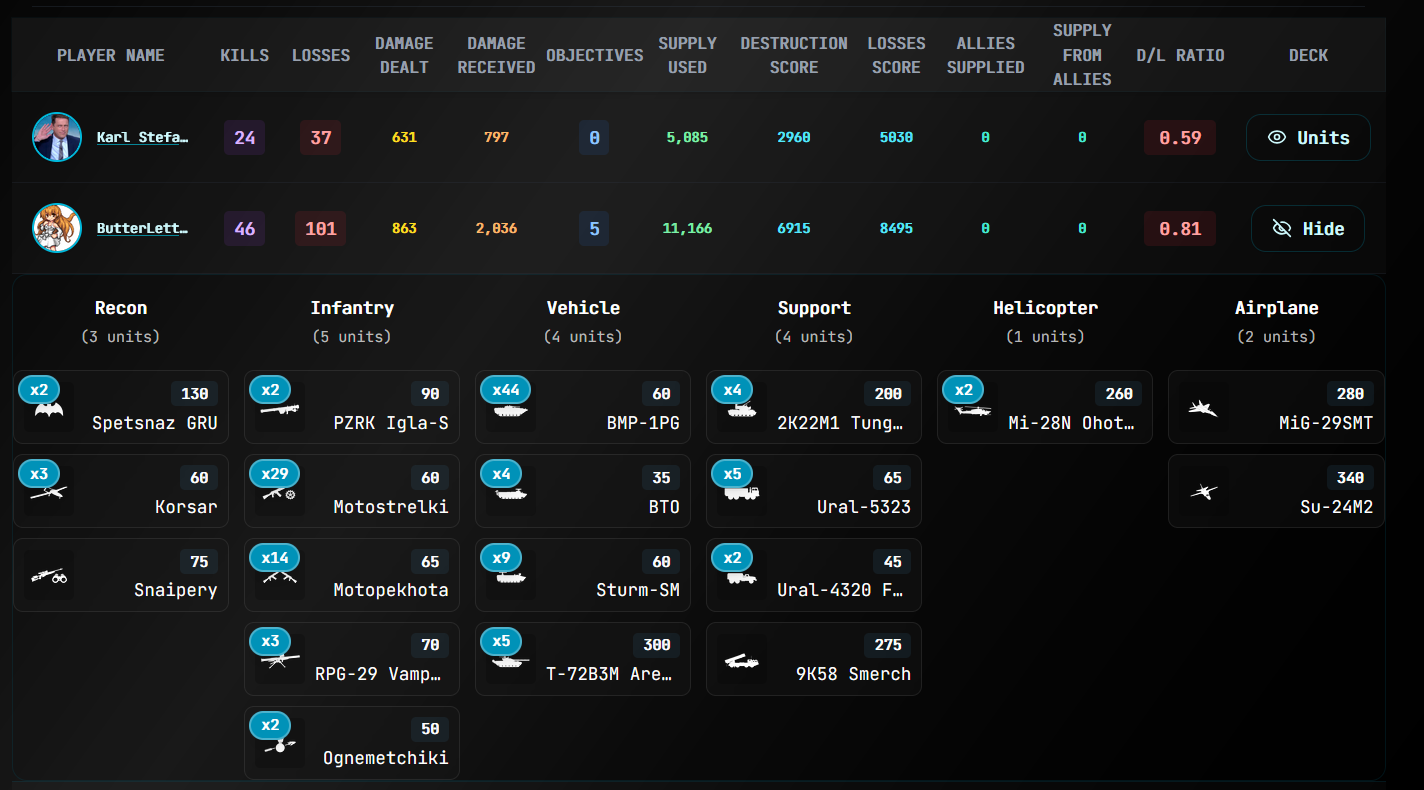Image resolution: width=1424 pixels, height=790 pixels.
Task: Sort by D/L Ratio column
Action: click(1180, 55)
